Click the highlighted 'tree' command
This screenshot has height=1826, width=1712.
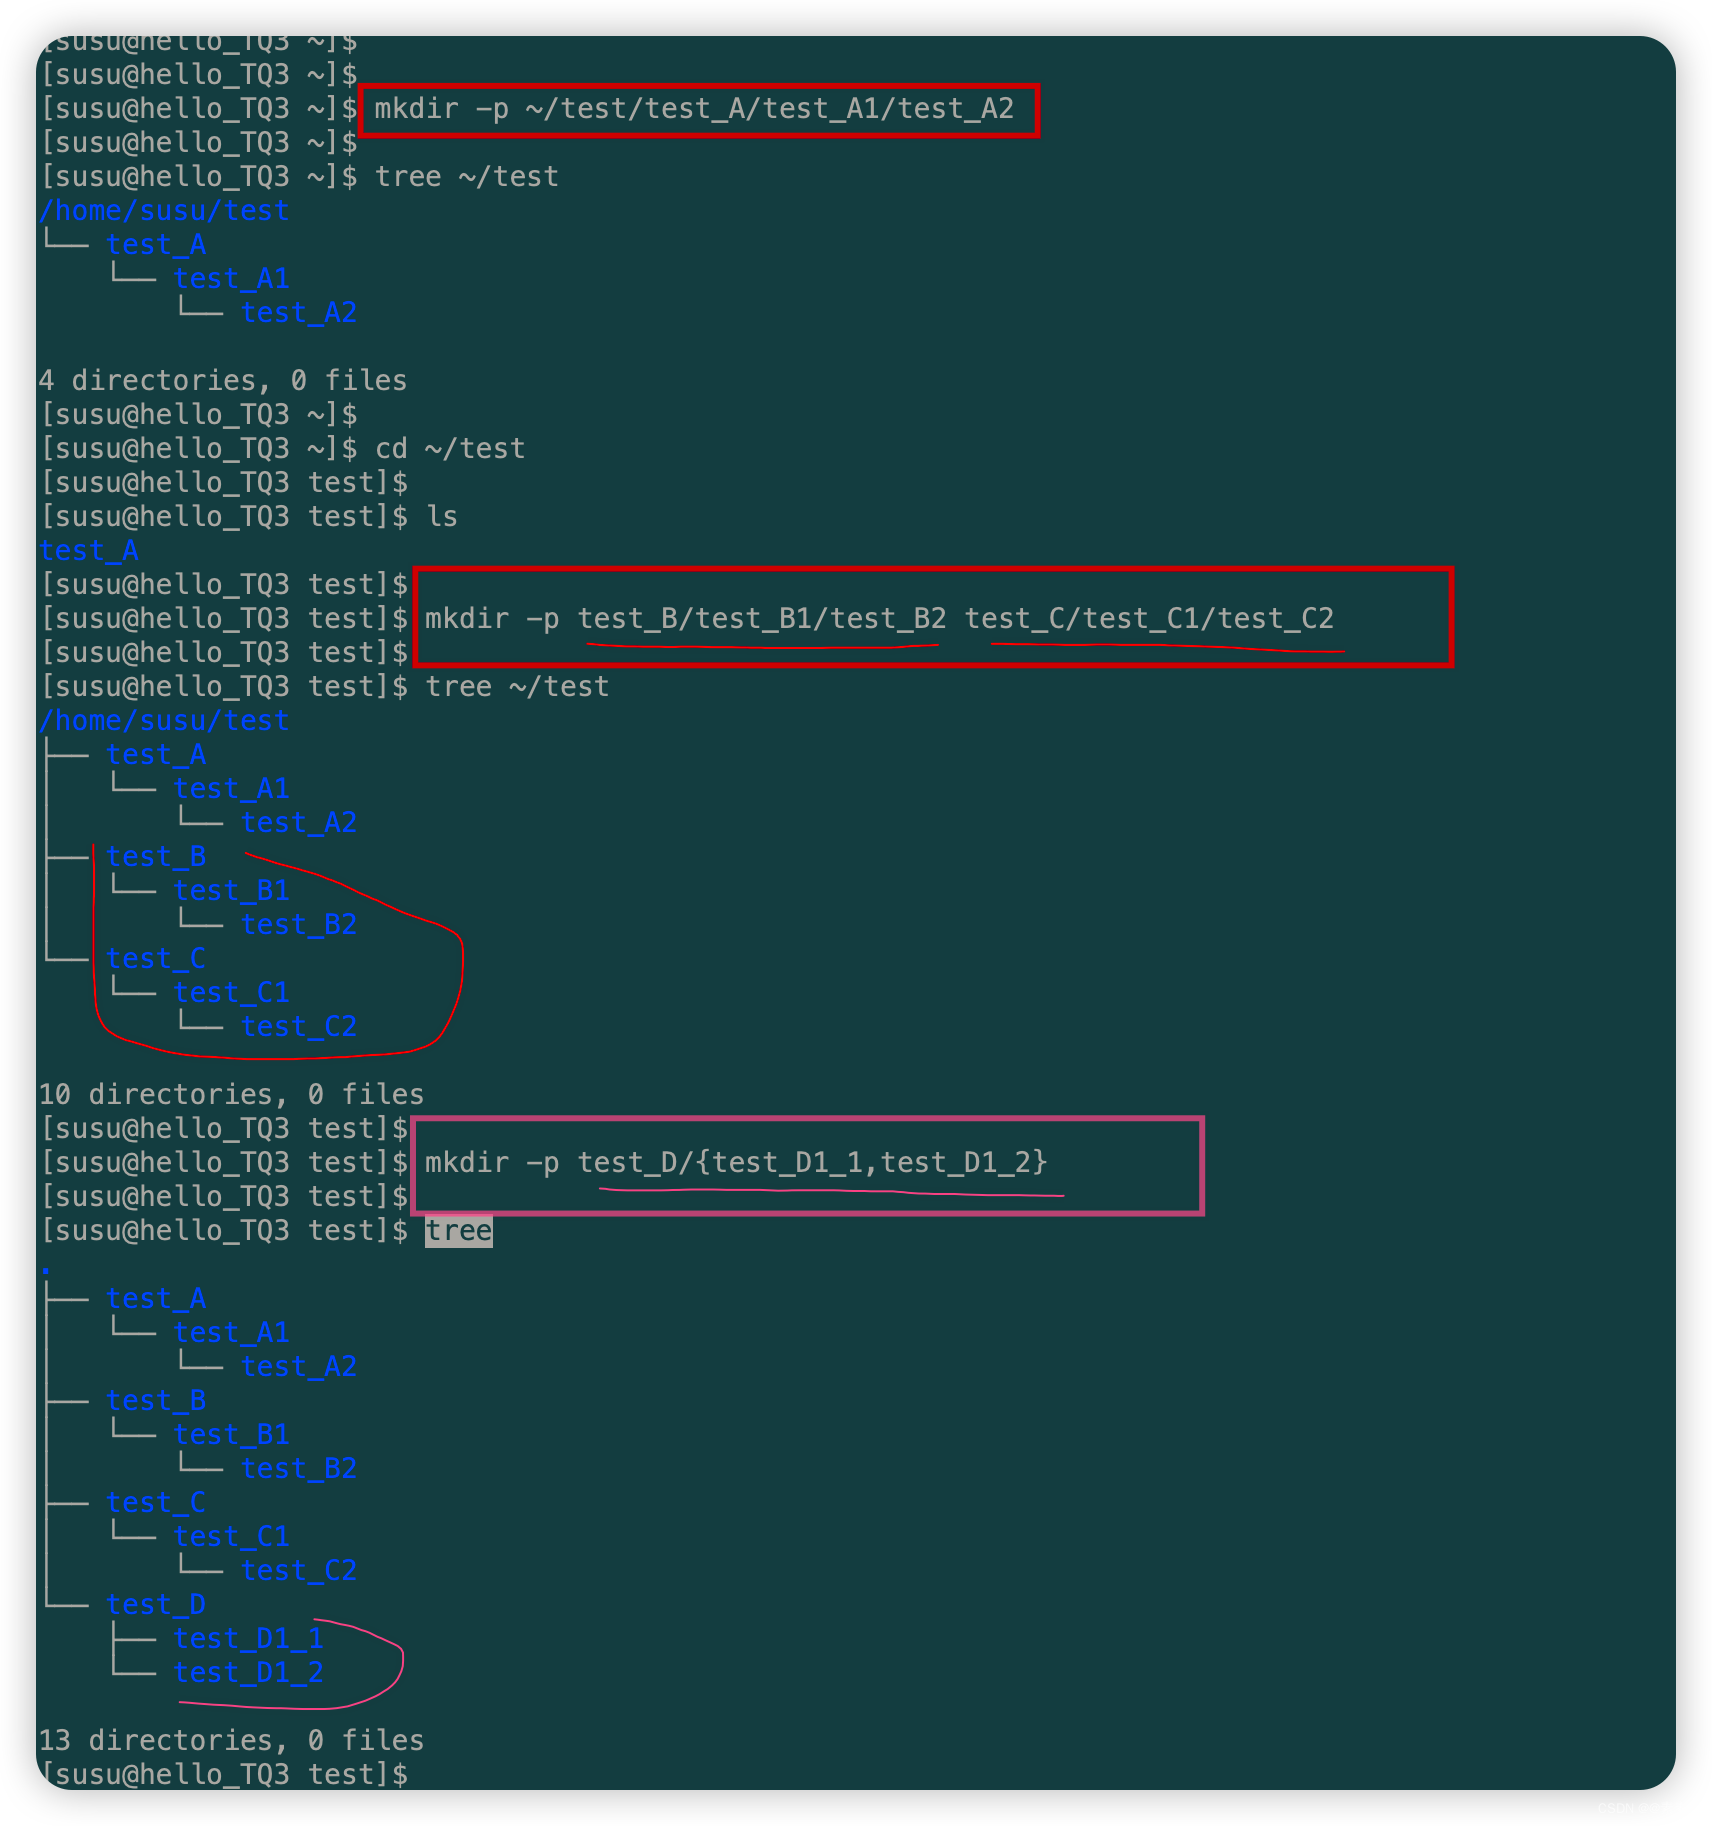(x=459, y=1231)
